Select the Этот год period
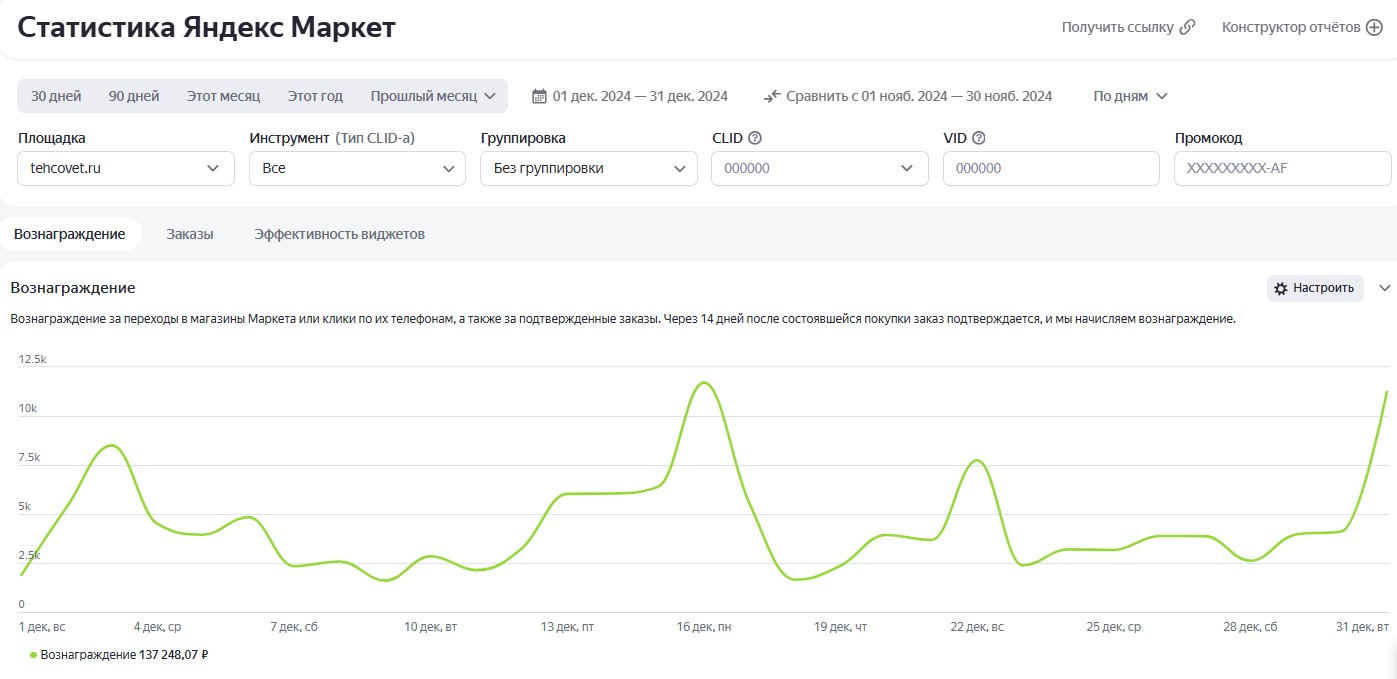This screenshot has width=1397, height=679. [315, 96]
